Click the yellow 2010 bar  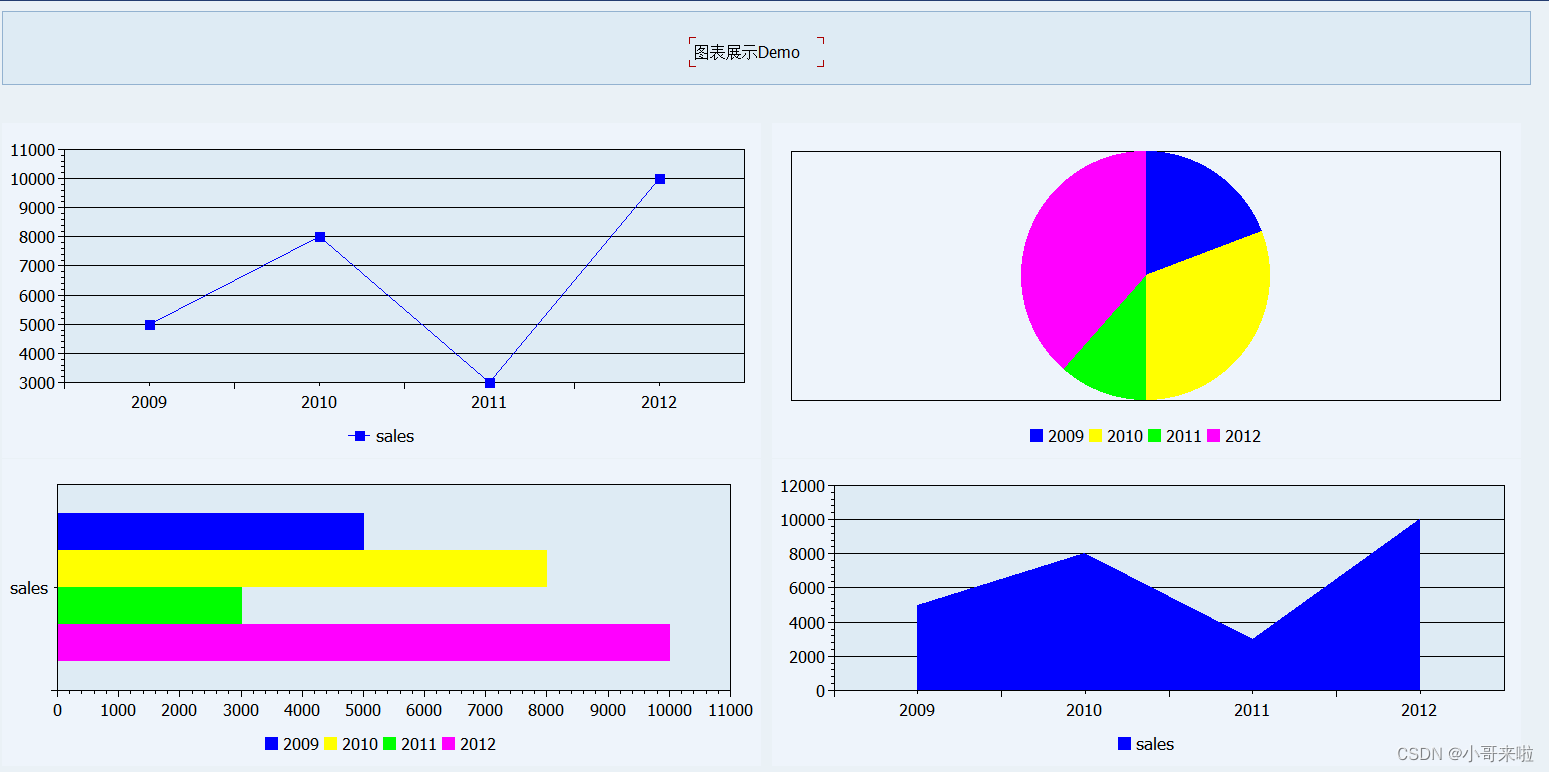coord(300,570)
